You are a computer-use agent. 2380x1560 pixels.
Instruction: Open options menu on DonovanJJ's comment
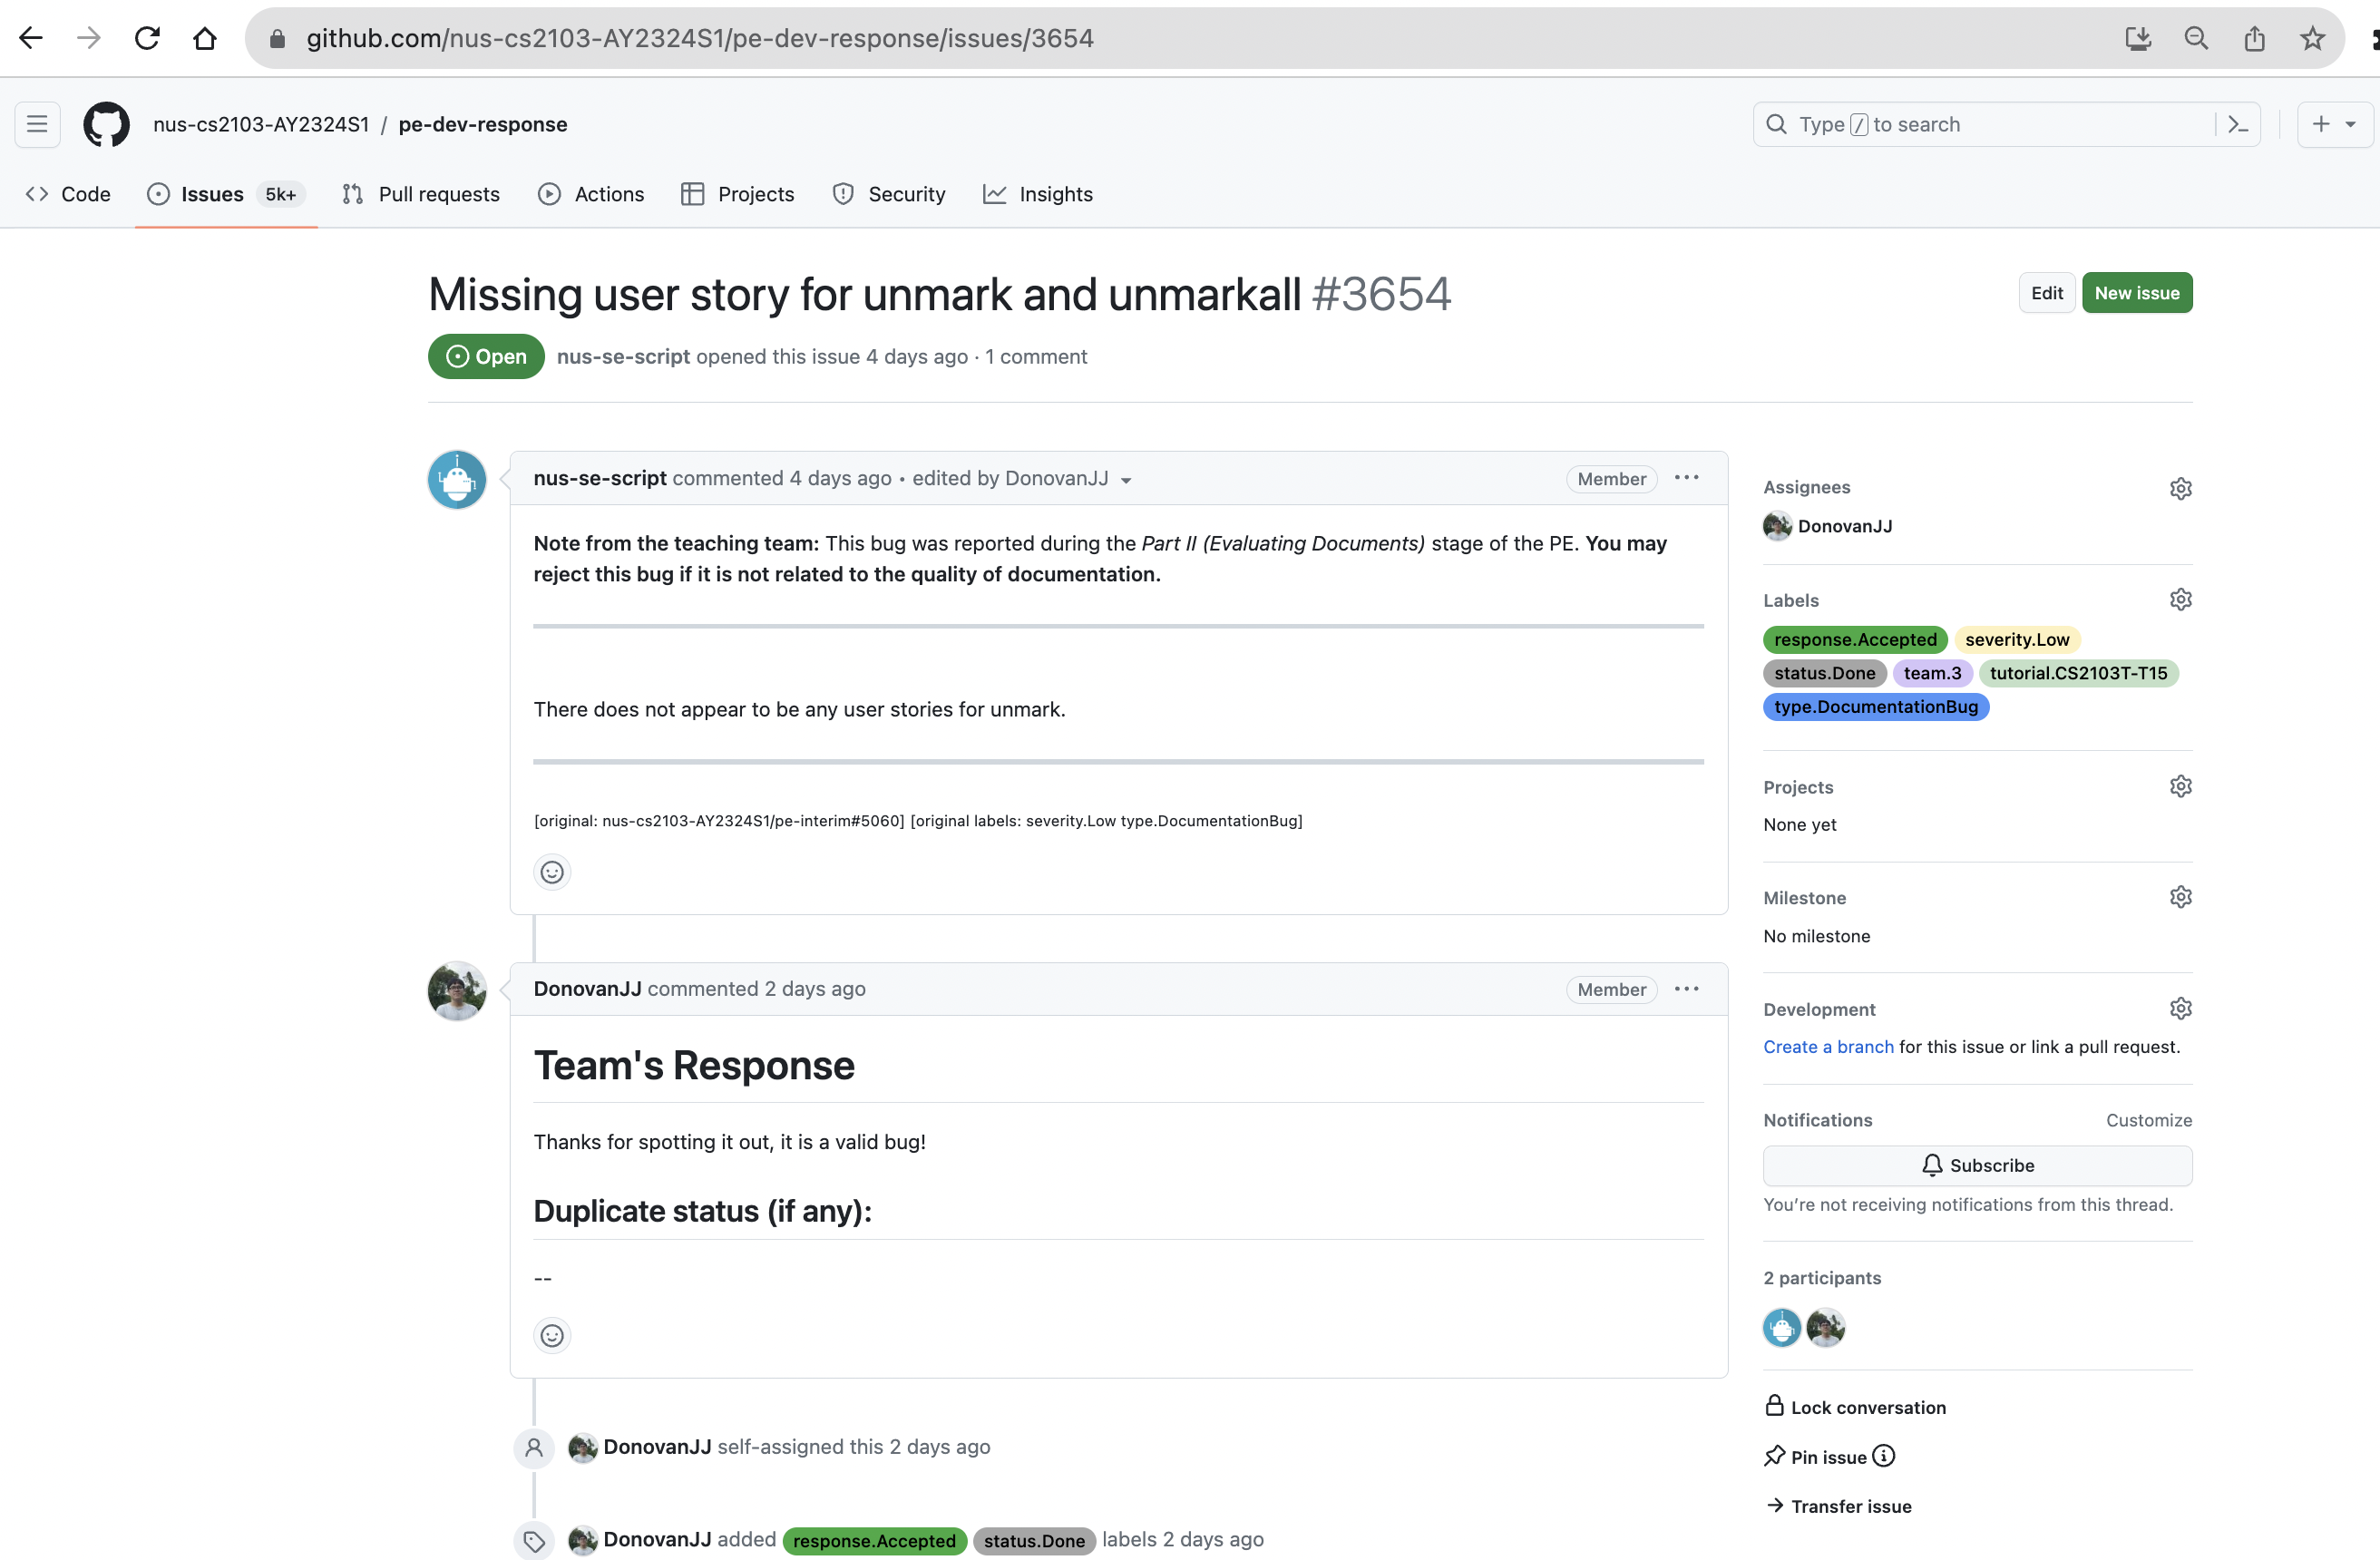[1686, 989]
